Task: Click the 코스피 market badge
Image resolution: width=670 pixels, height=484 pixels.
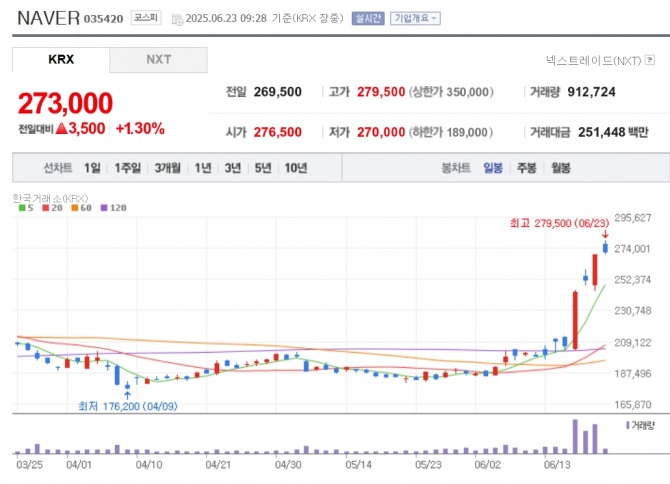Action: tap(146, 18)
